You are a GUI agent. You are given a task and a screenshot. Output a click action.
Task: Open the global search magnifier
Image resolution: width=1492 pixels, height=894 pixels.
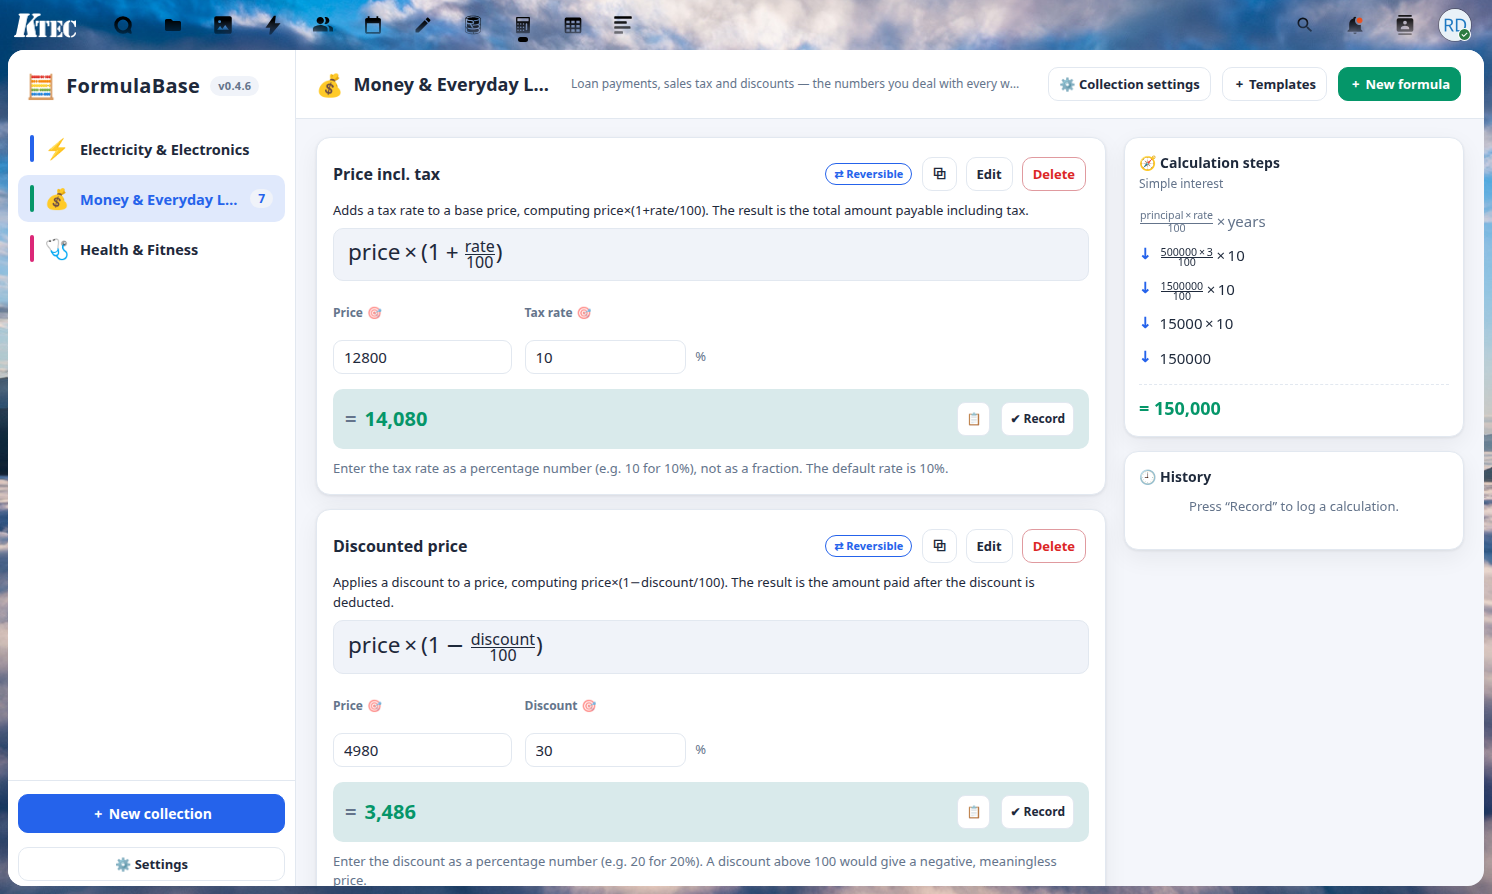(x=1305, y=25)
